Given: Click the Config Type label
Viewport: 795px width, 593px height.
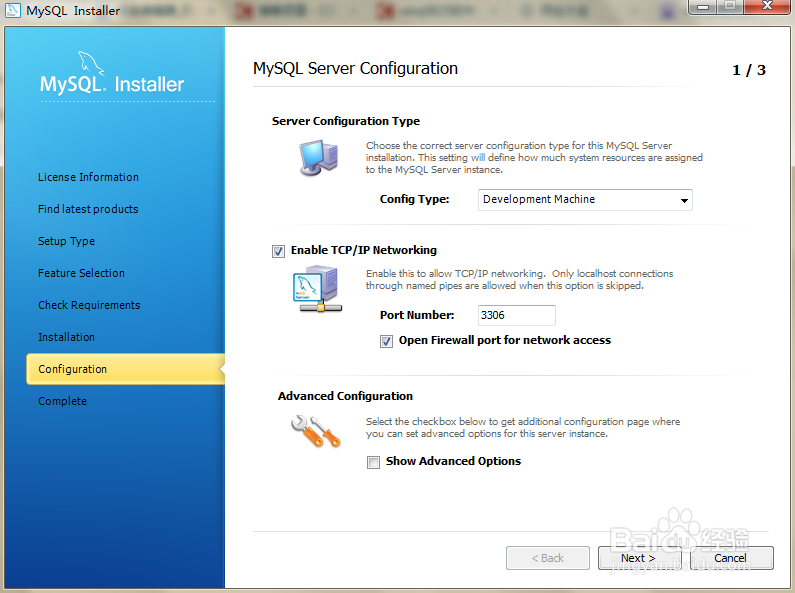Looking at the screenshot, I should pyautogui.click(x=414, y=199).
